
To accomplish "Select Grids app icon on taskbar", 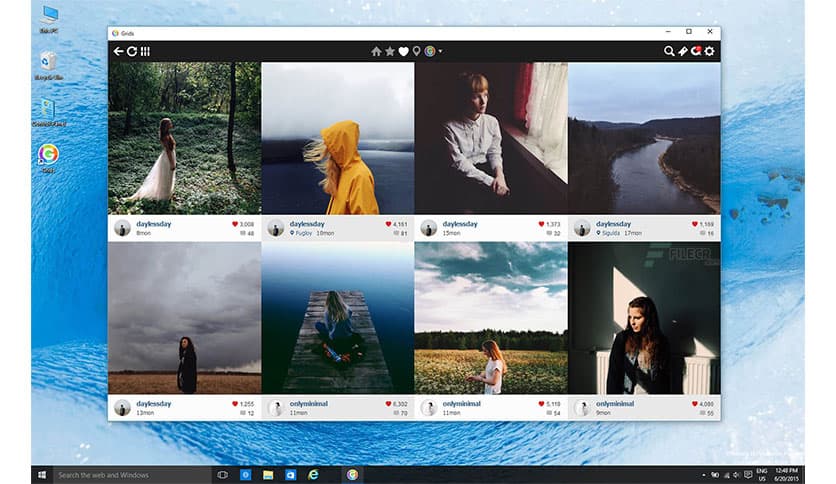I will tap(352, 474).
